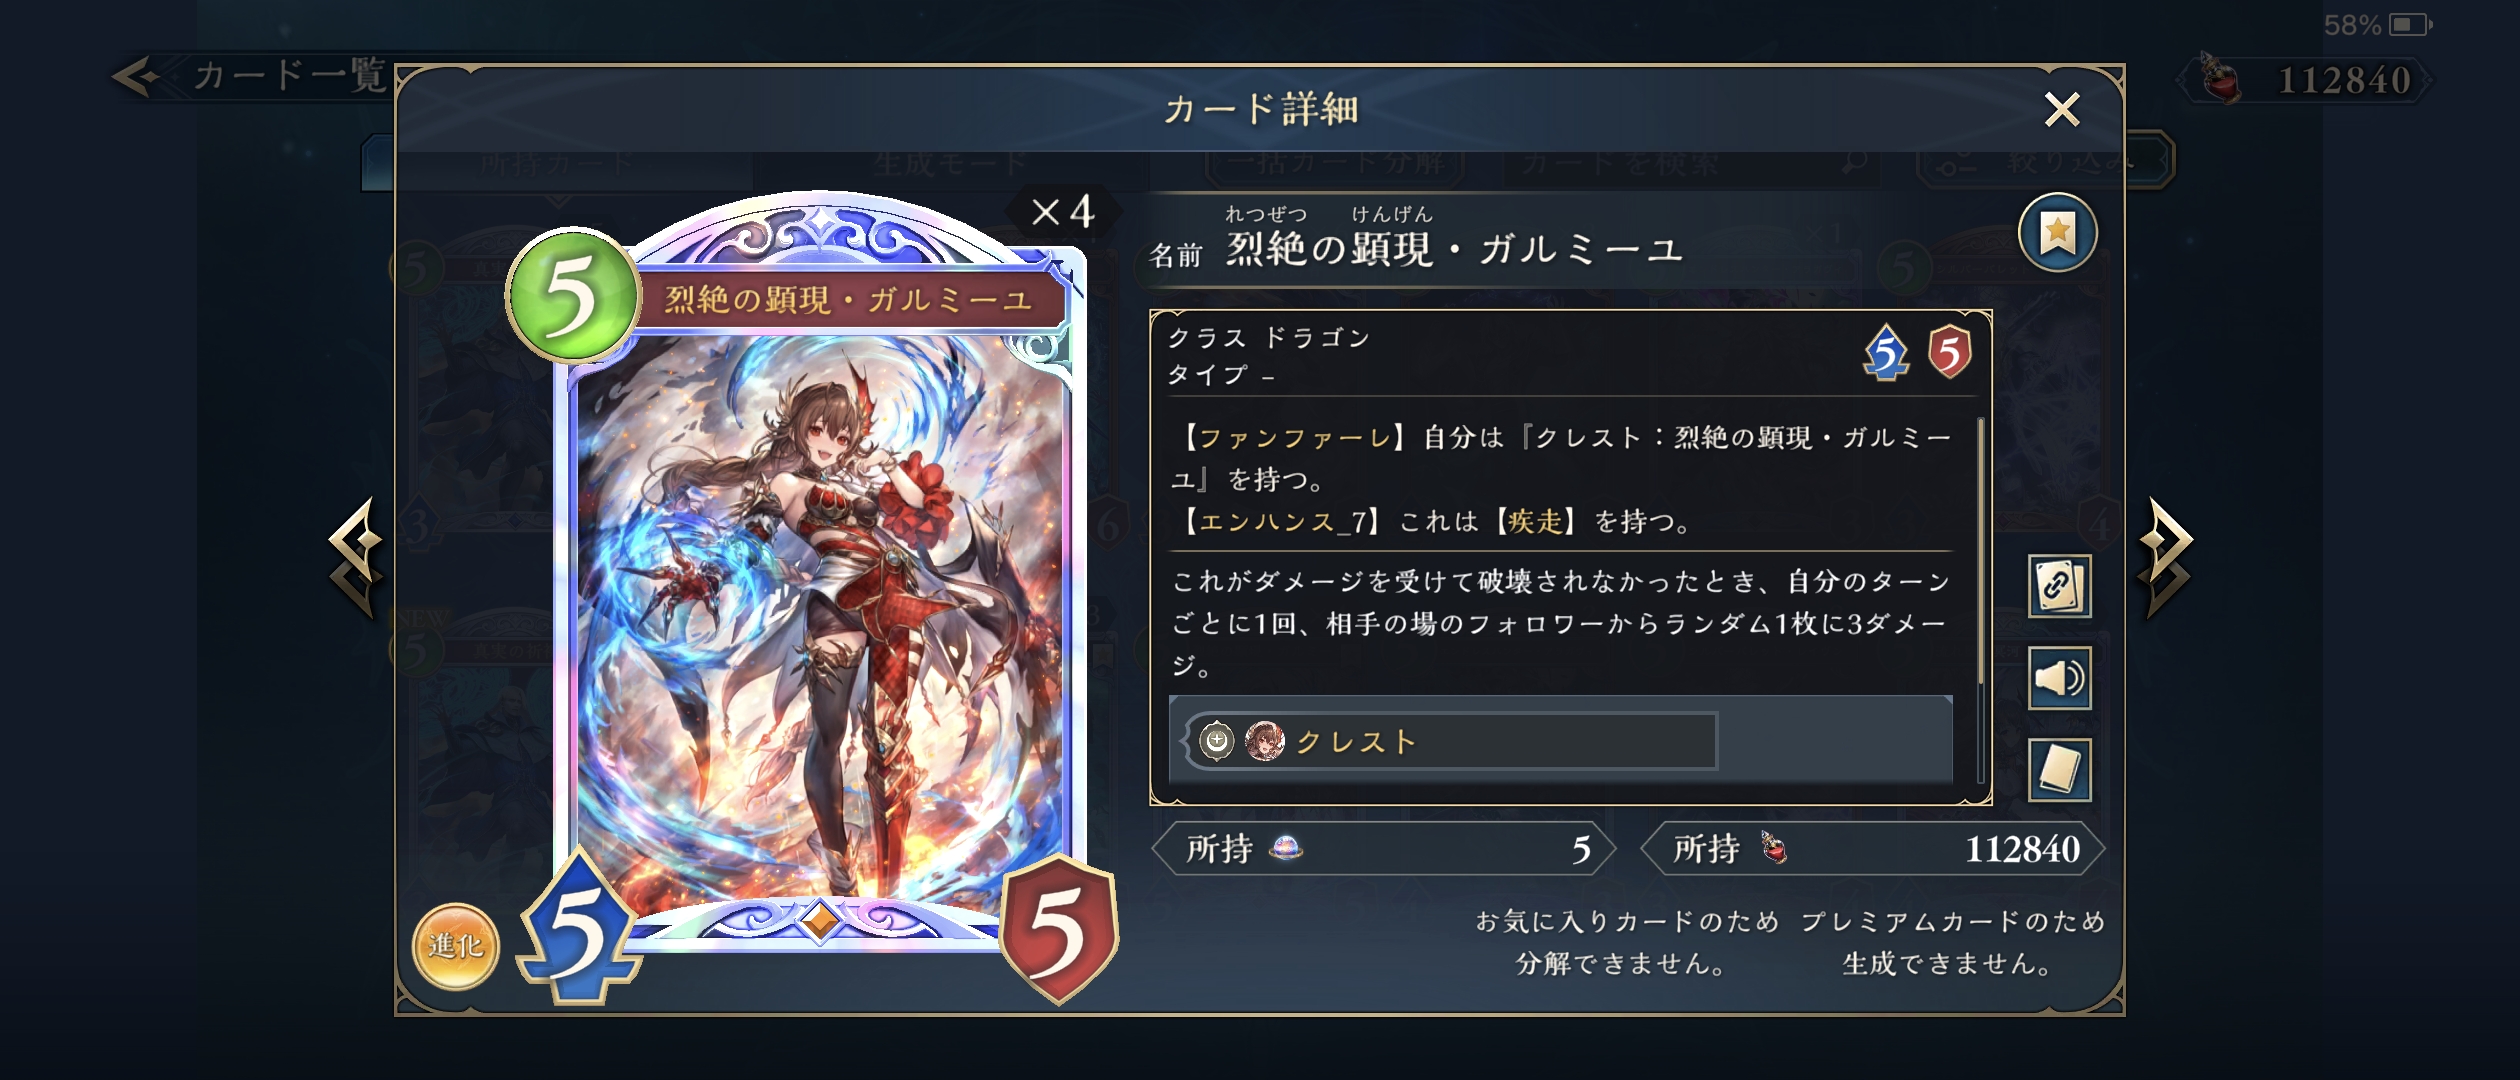Tap the ファンファーレ keyword link
The width and height of the screenshot is (2520, 1080).
[x=1294, y=438]
